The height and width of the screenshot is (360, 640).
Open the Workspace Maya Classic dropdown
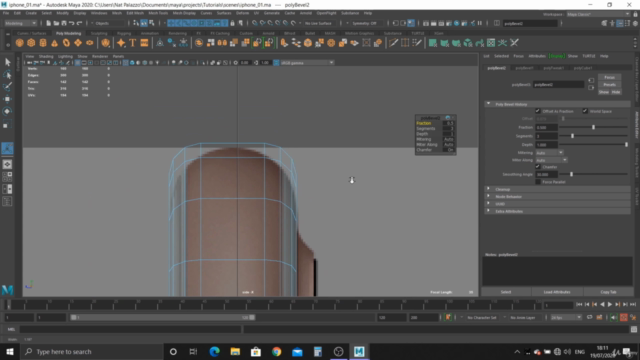598,14
